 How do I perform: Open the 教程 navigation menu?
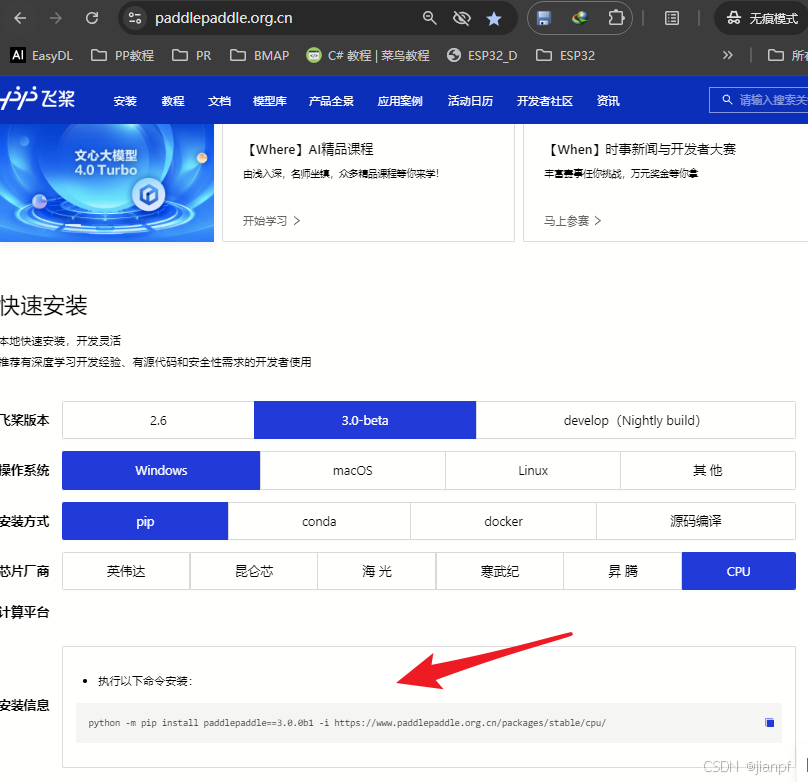point(173,101)
